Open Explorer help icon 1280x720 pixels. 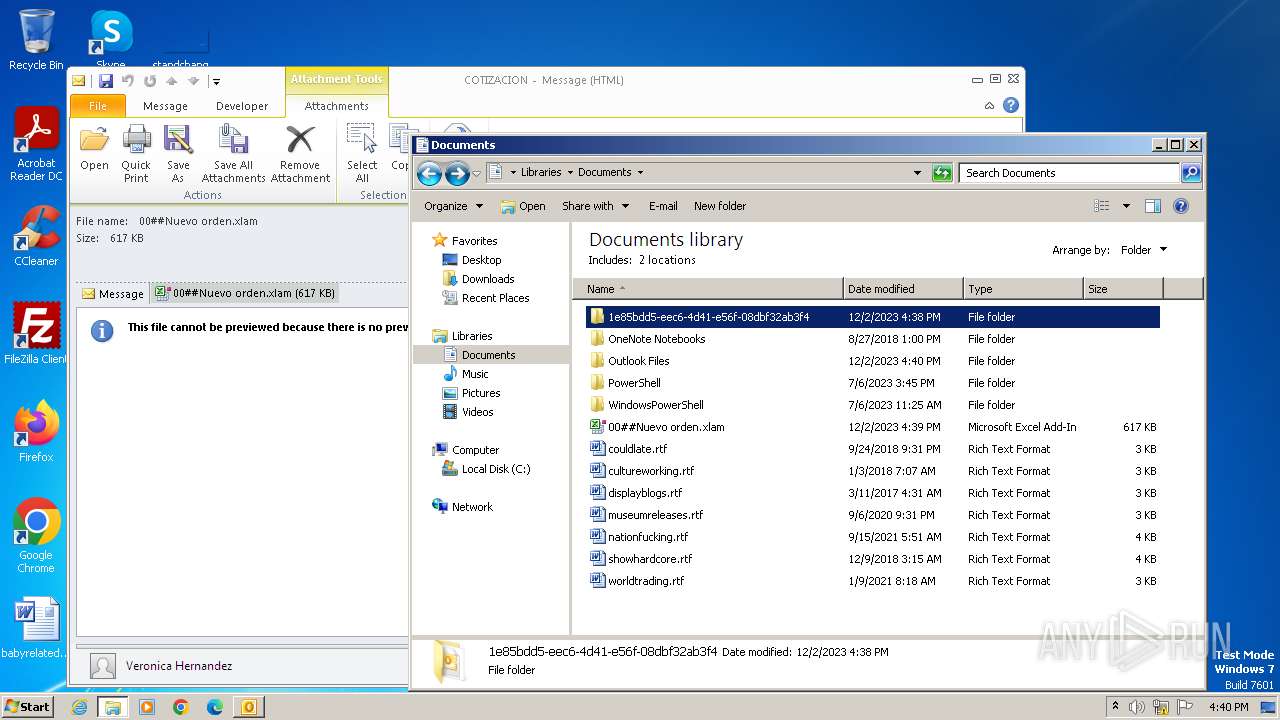click(1180, 206)
